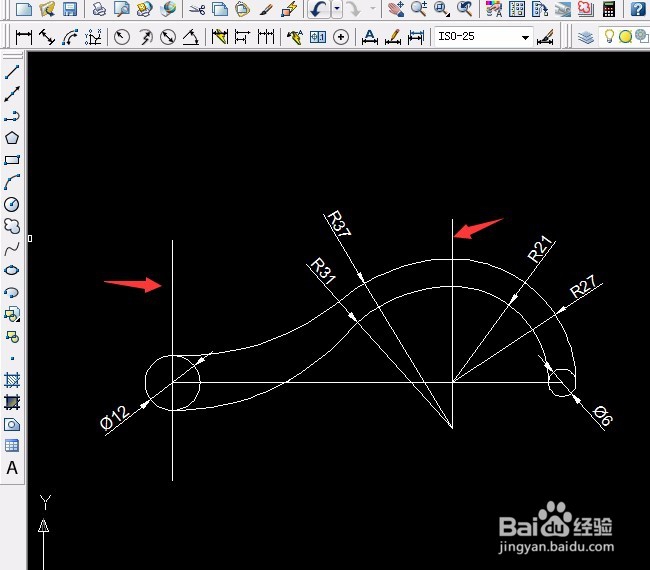Create a new drawing with New icon
The height and width of the screenshot is (570, 650).
click(x=23, y=8)
